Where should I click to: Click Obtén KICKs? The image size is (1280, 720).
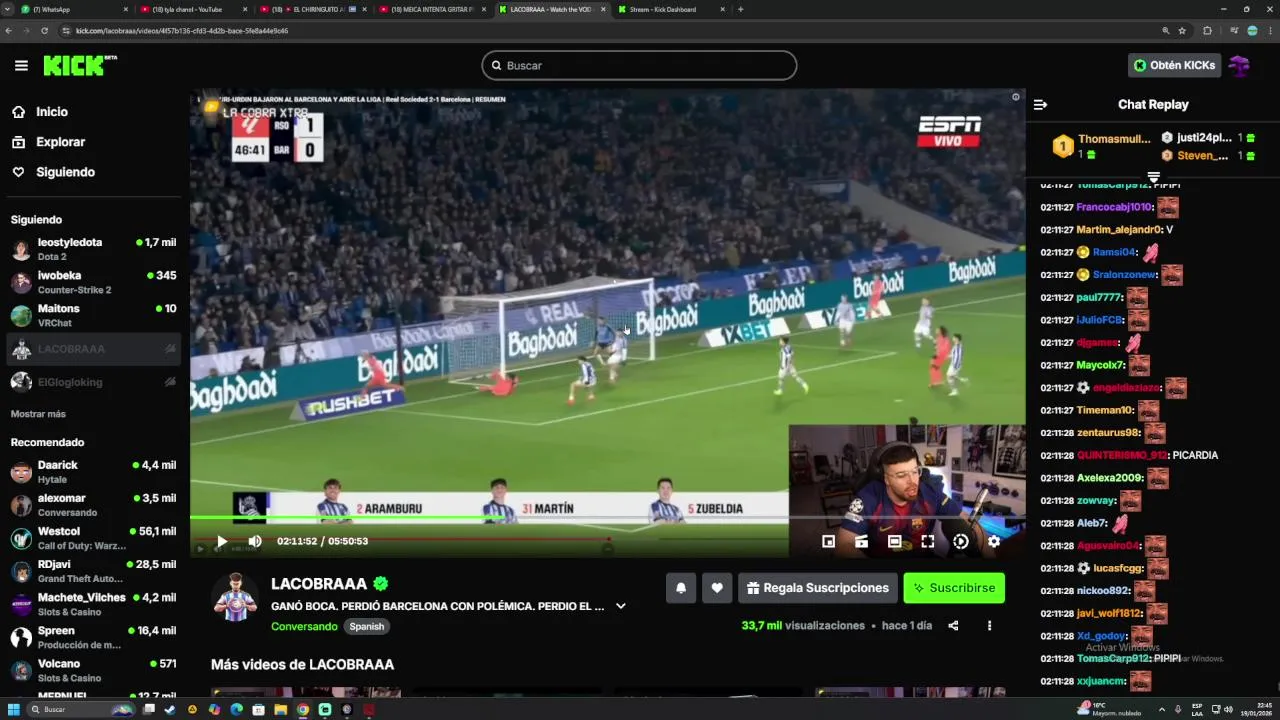tap(1174, 65)
